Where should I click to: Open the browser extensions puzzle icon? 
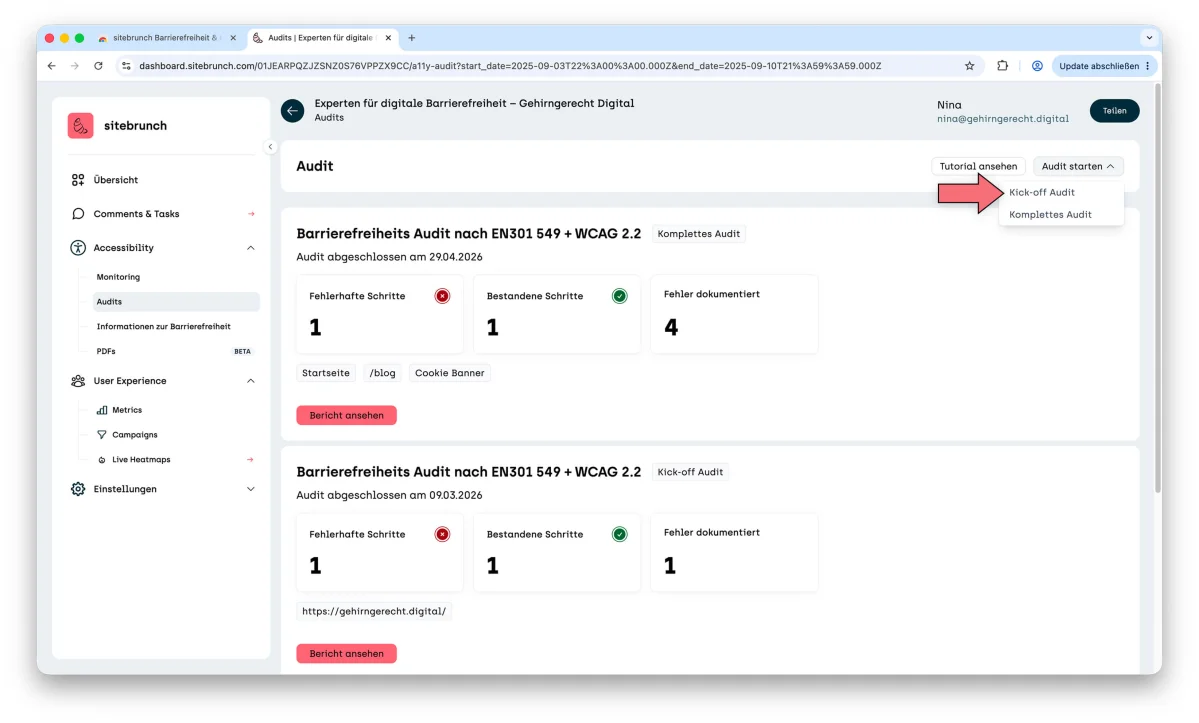click(1002, 66)
